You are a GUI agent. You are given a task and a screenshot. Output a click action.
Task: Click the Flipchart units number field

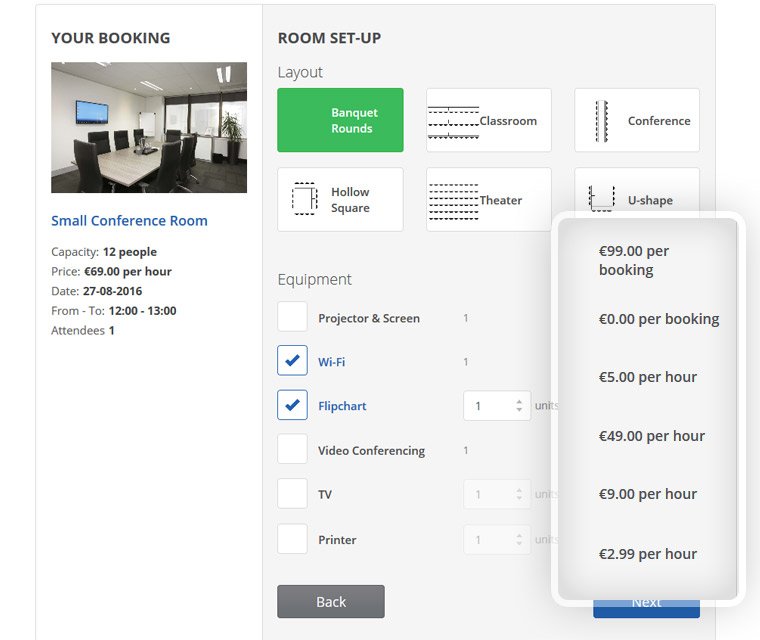[x=490, y=406]
